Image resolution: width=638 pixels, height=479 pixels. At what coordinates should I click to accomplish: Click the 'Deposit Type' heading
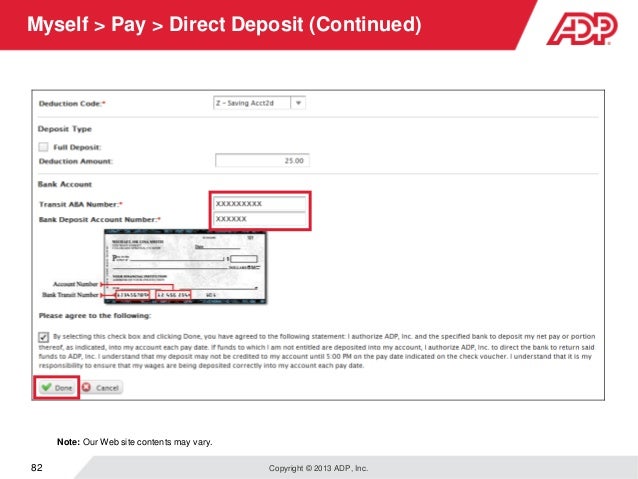point(65,129)
